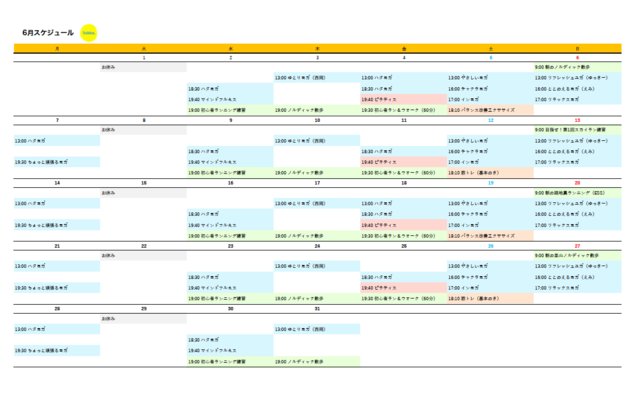Select 16:00 ととのえるヨガ on the 6th
The image size is (640, 393).
tap(578, 89)
